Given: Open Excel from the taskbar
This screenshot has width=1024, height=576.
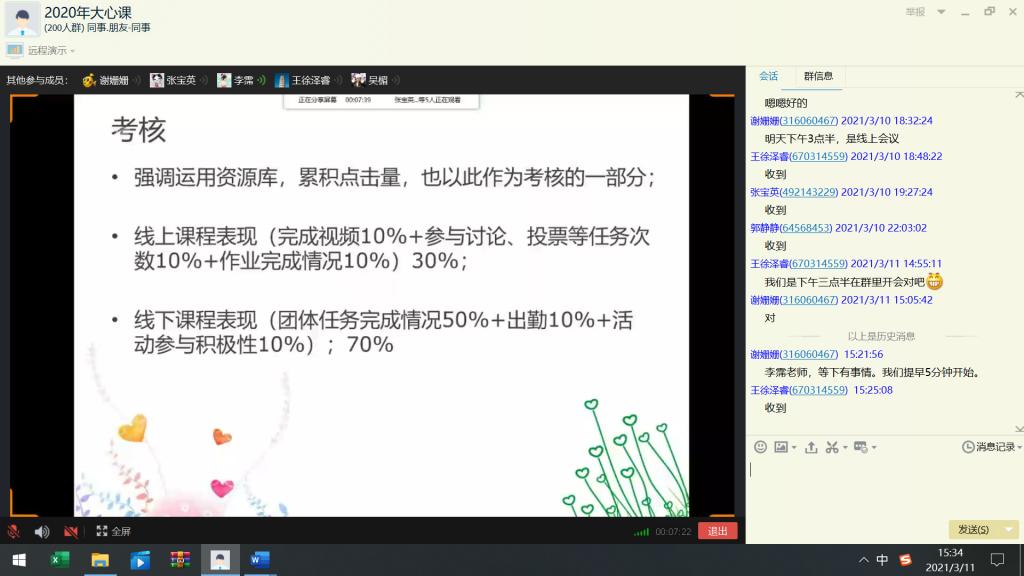Looking at the screenshot, I should pos(60,559).
